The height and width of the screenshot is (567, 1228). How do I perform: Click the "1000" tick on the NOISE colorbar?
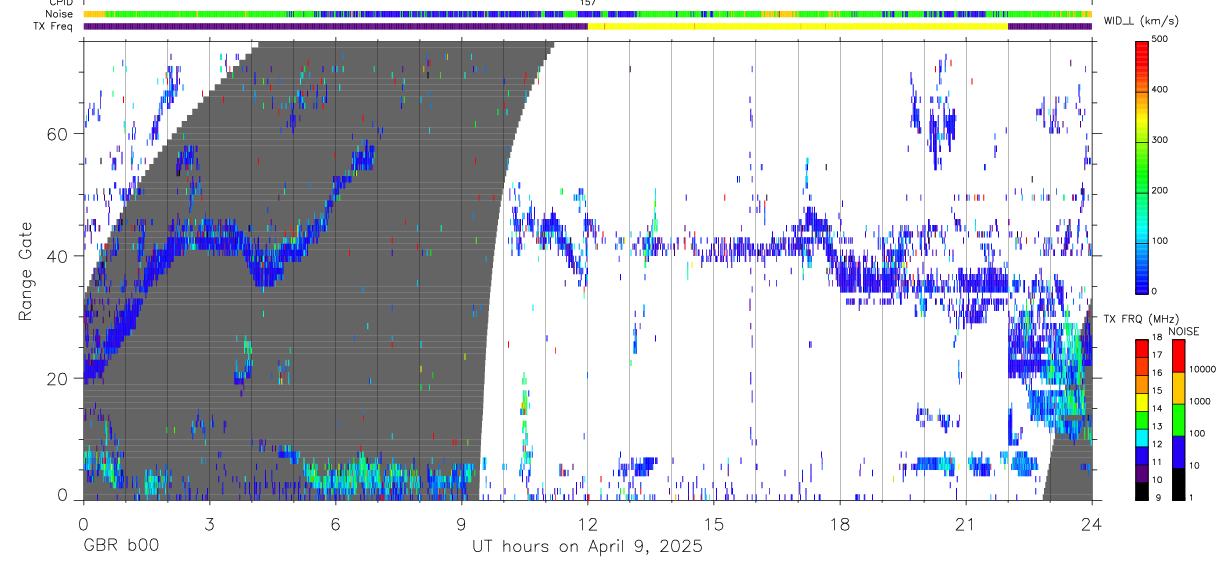(1199, 401)
